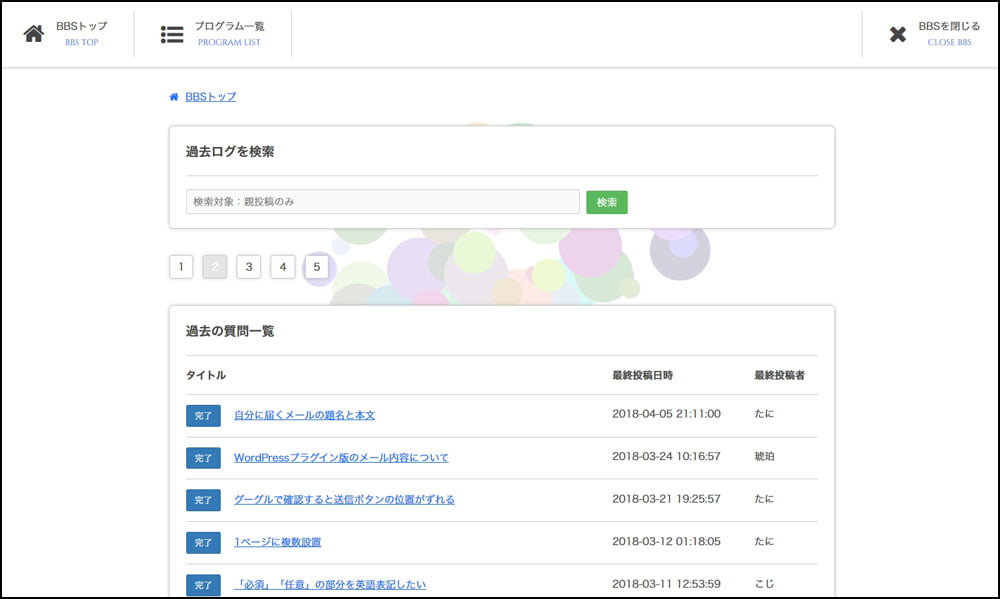The height and width of the screenshot is (599, 1000).
Task: Click poster たに in 2018-04-05 row
Action: click(x=764, y=414)
